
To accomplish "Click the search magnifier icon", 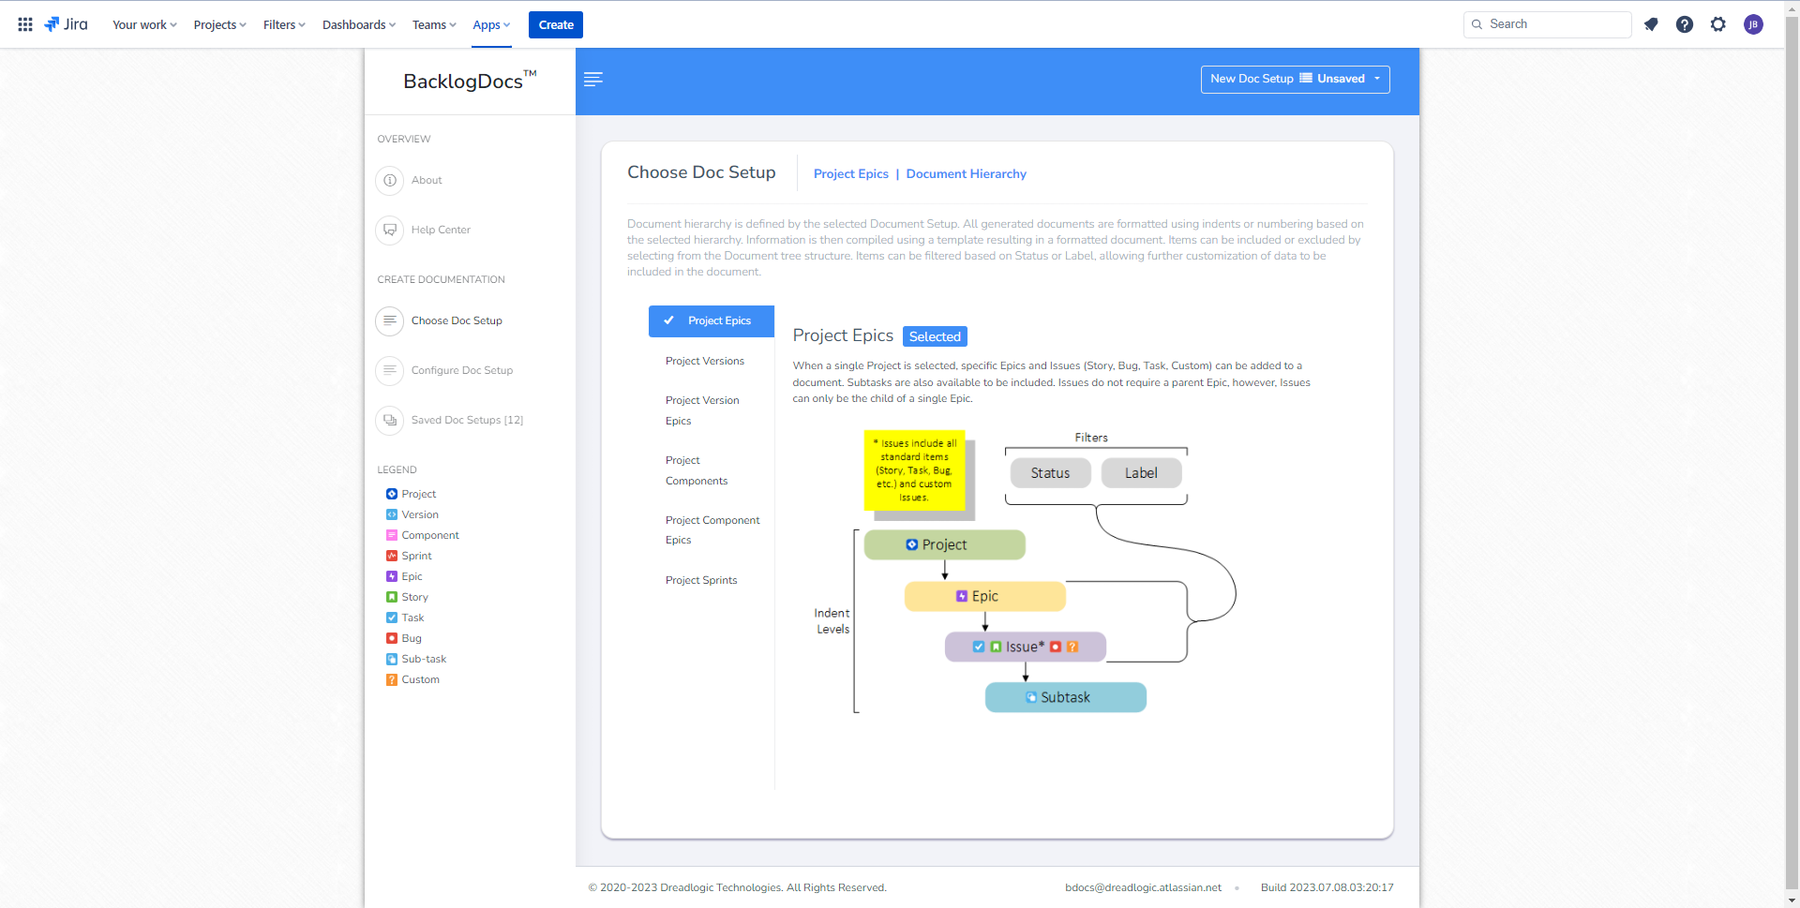I will click(1477, 24).
